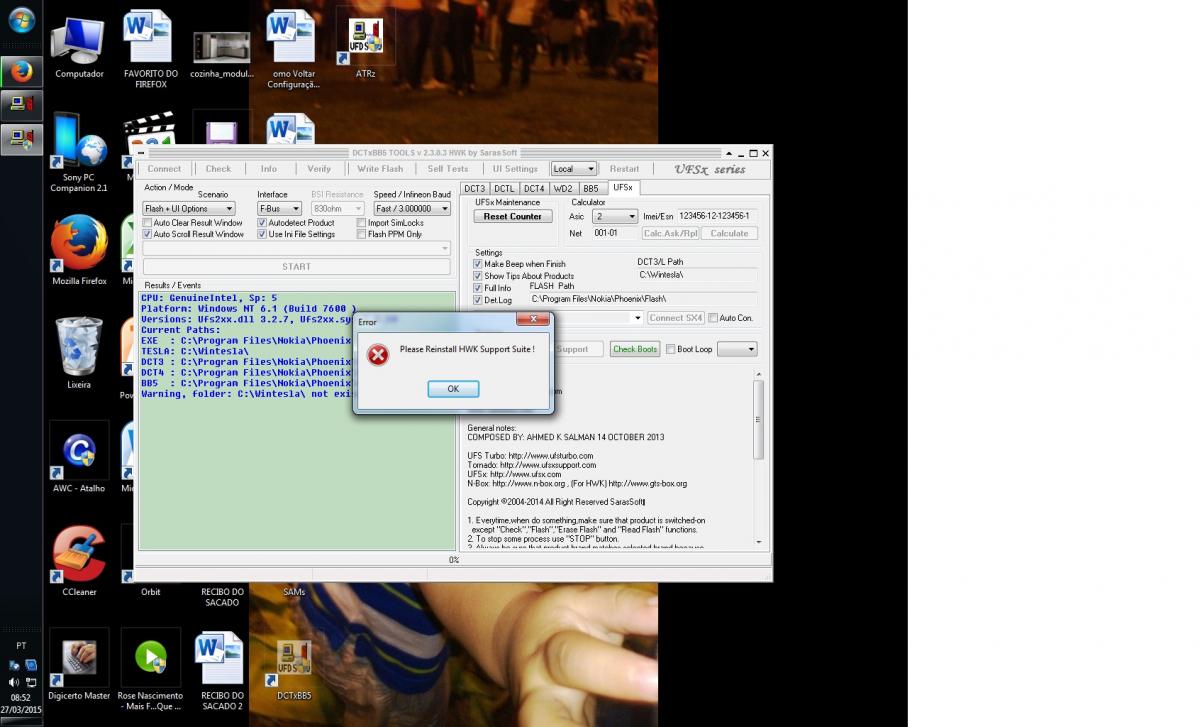Toggle Autodetect Product checkbox

[x=262, y=223]
